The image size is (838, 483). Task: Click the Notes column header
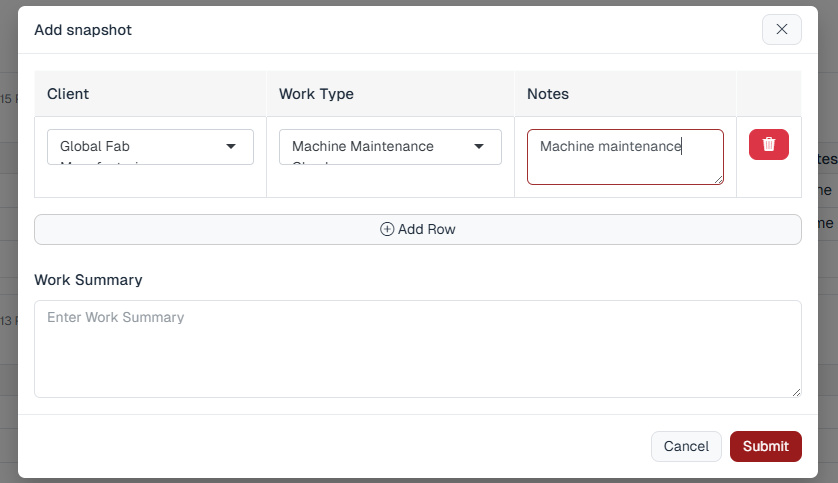(x=548, y=94)
